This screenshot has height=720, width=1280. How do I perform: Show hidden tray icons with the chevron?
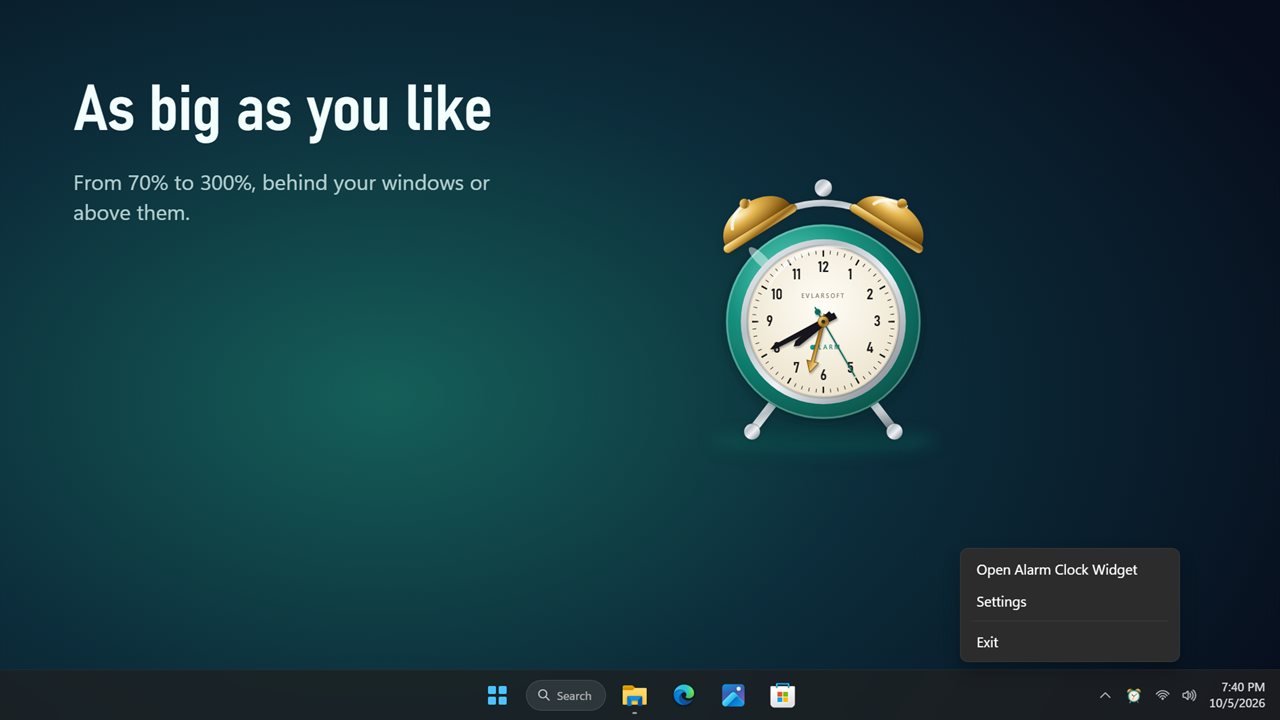pyautogui.click(x=1105, y=695)
